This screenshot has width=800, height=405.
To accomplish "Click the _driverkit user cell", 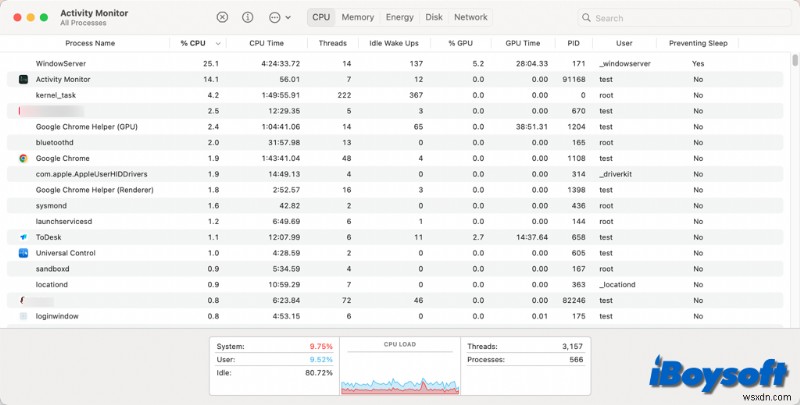I will [x=615, y=174].
